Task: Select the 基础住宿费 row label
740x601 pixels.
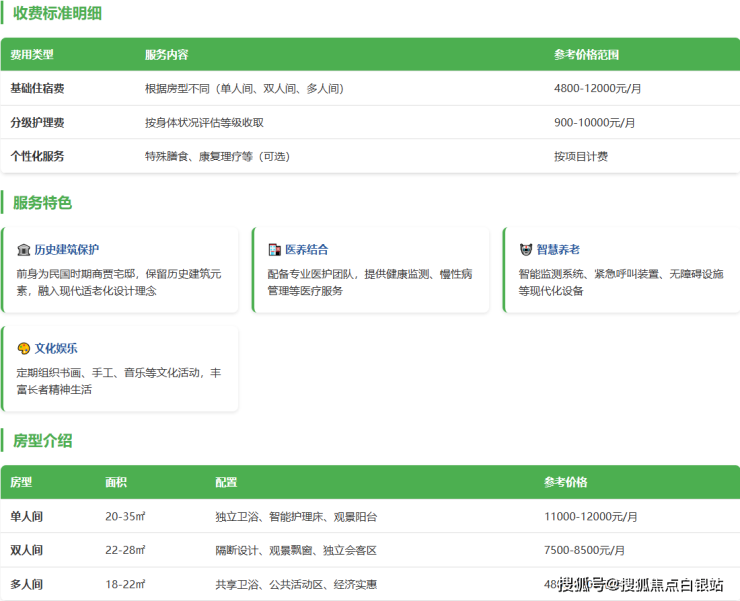Action: point(38,89)
